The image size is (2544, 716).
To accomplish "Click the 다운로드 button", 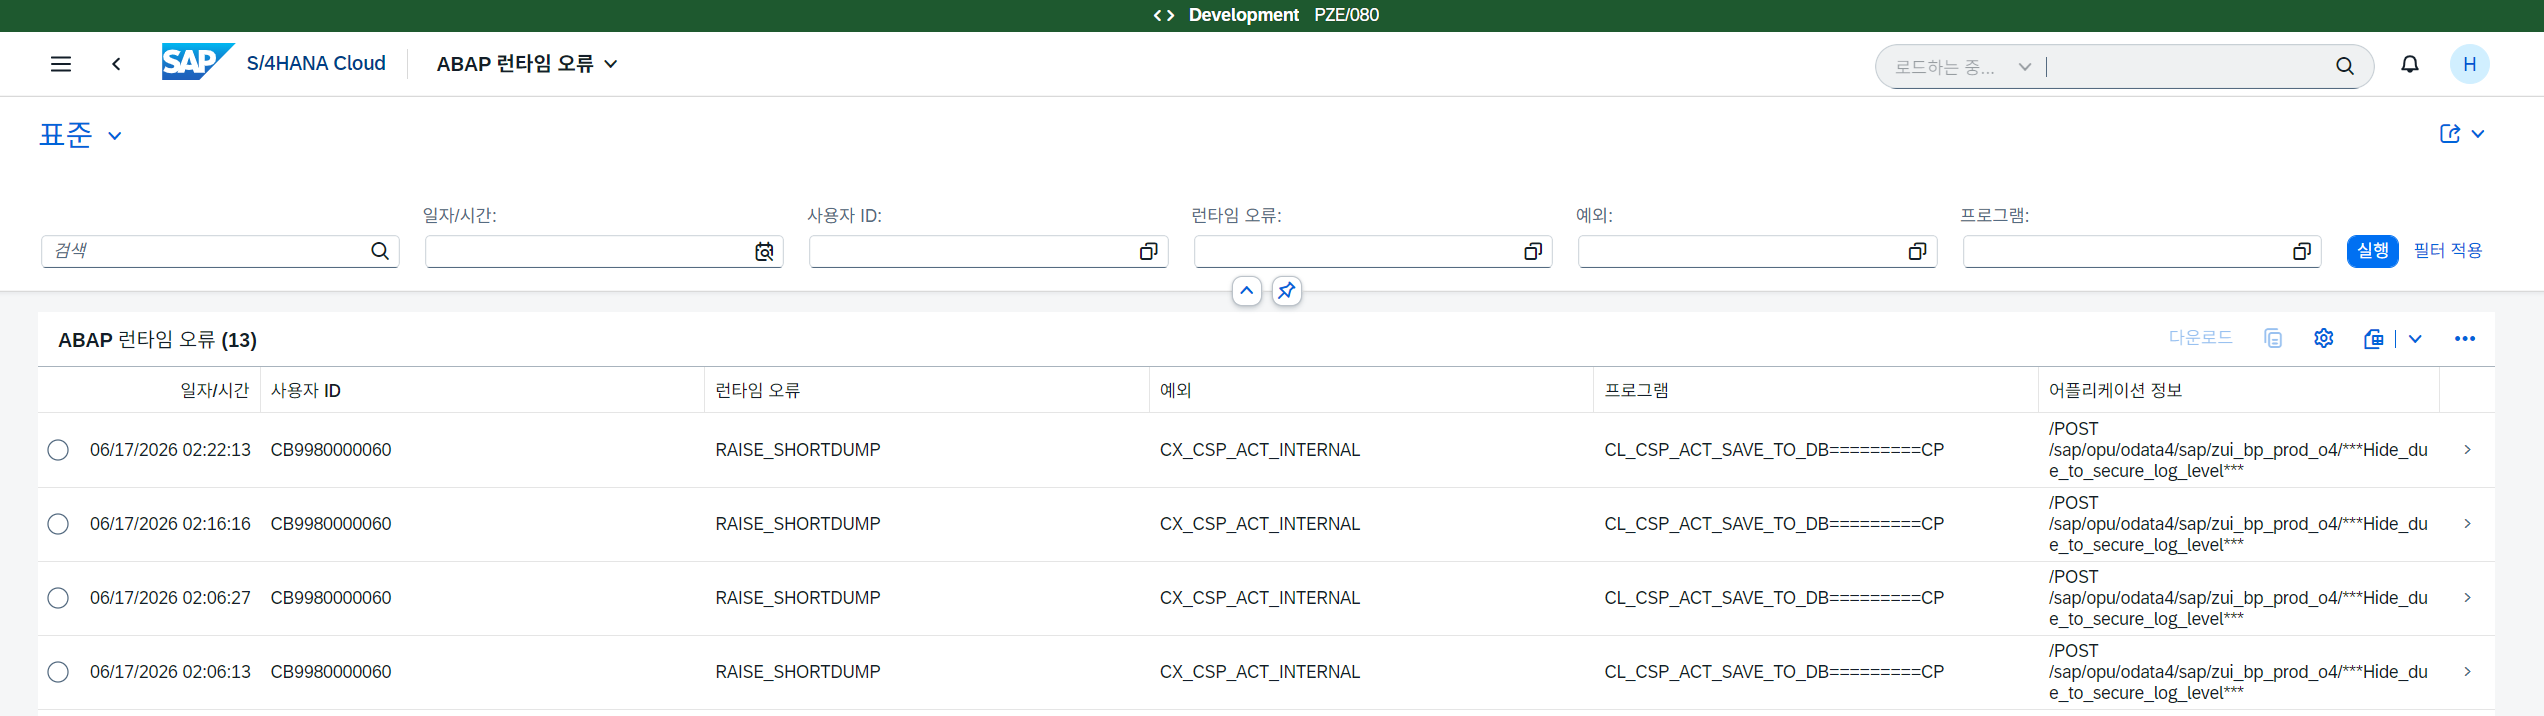I will [x=2200, y=338].
